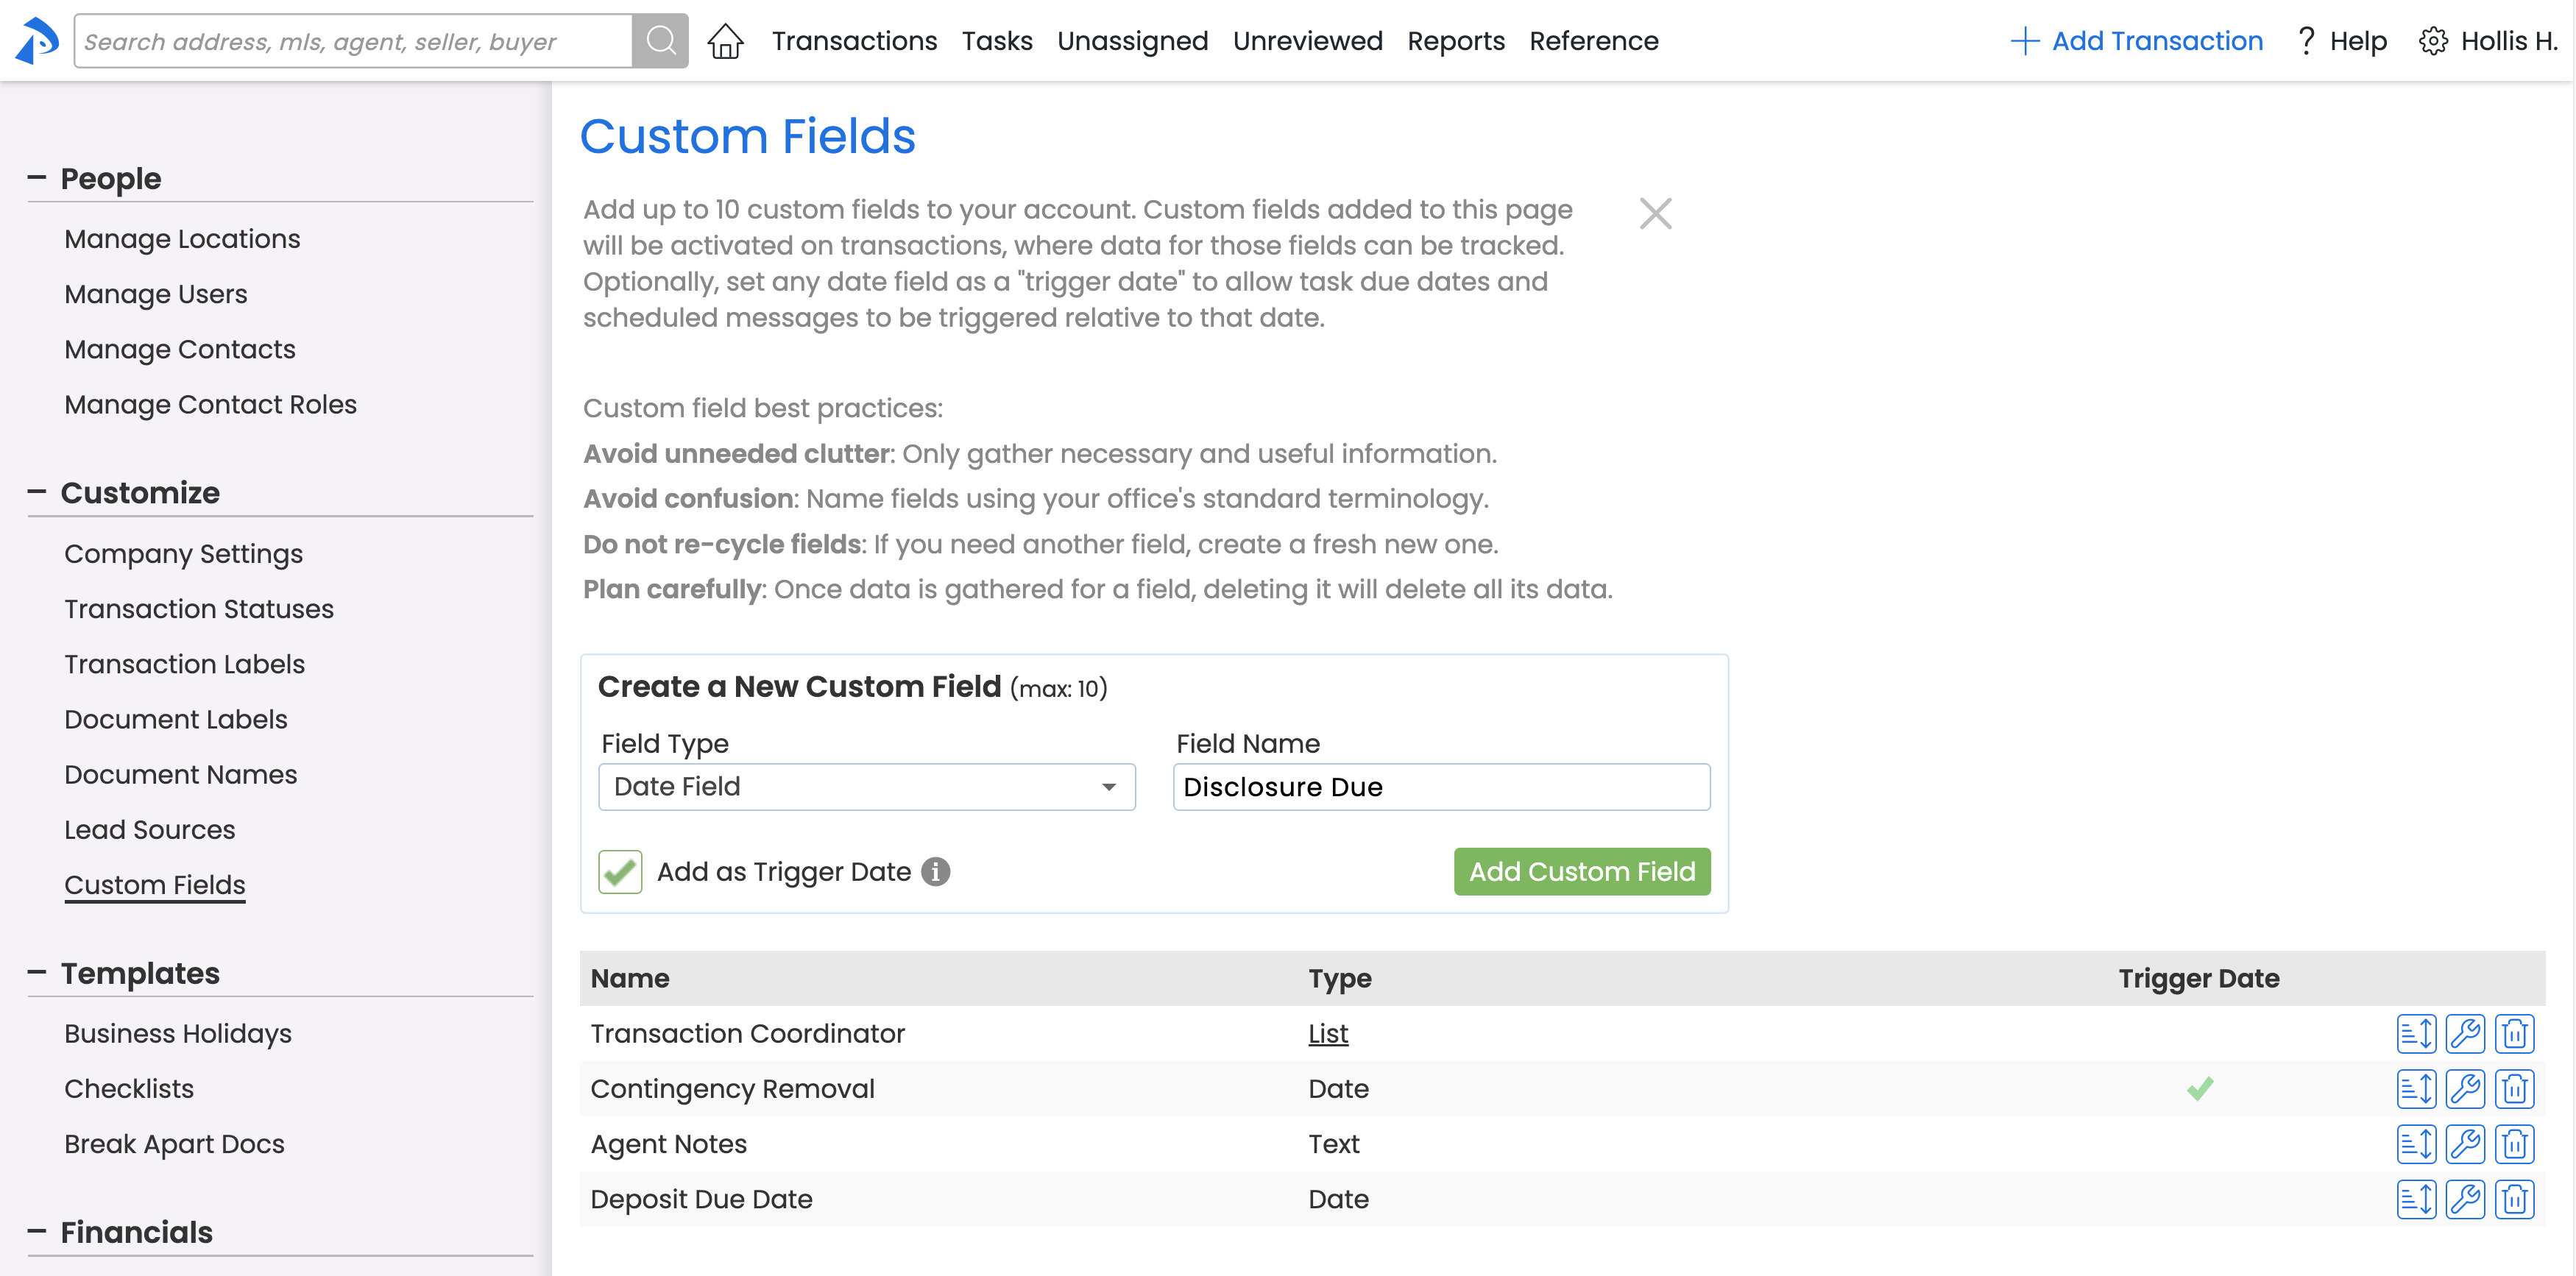This screenshot has height=1276, width=2576.
Task: Edit the Transaction Coordinator field settings
Action: point(2465,1033)
